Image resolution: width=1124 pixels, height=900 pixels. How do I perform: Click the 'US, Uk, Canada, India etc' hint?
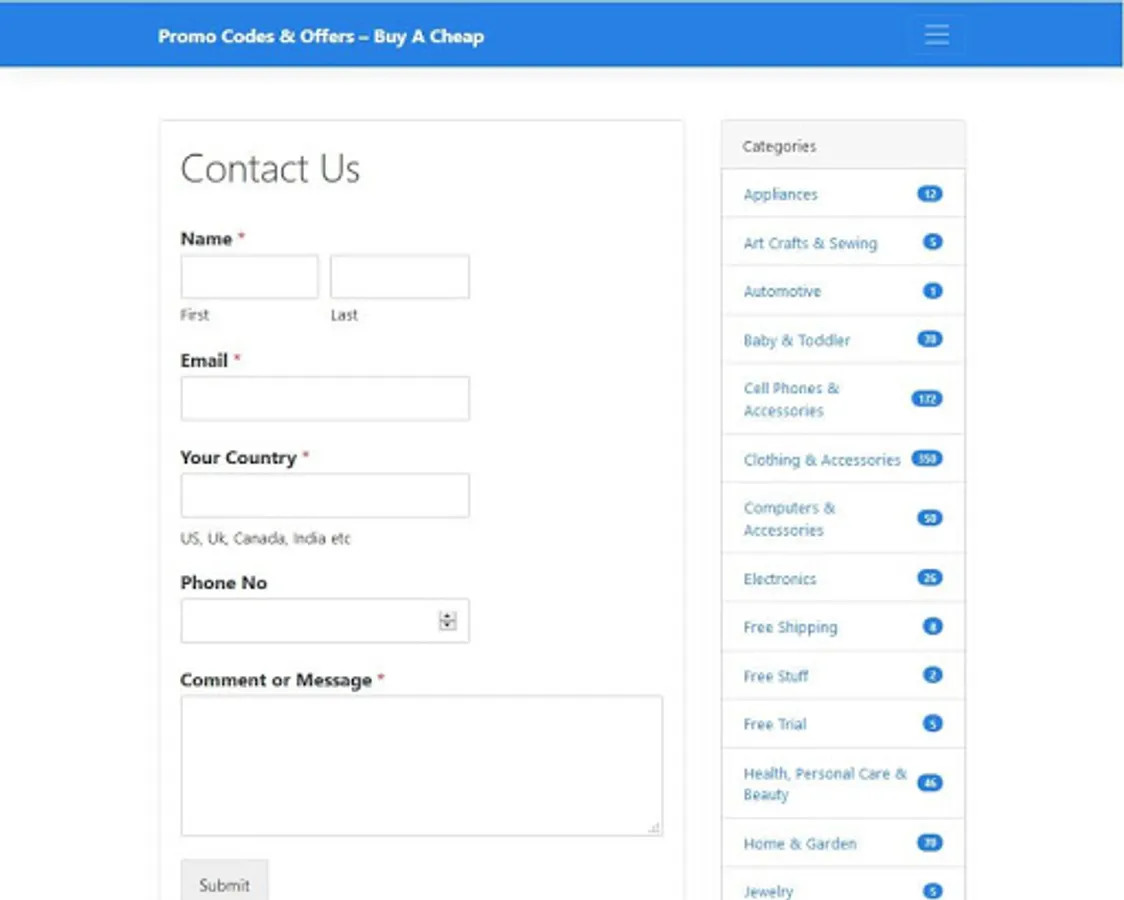click(x=265, y=538)
